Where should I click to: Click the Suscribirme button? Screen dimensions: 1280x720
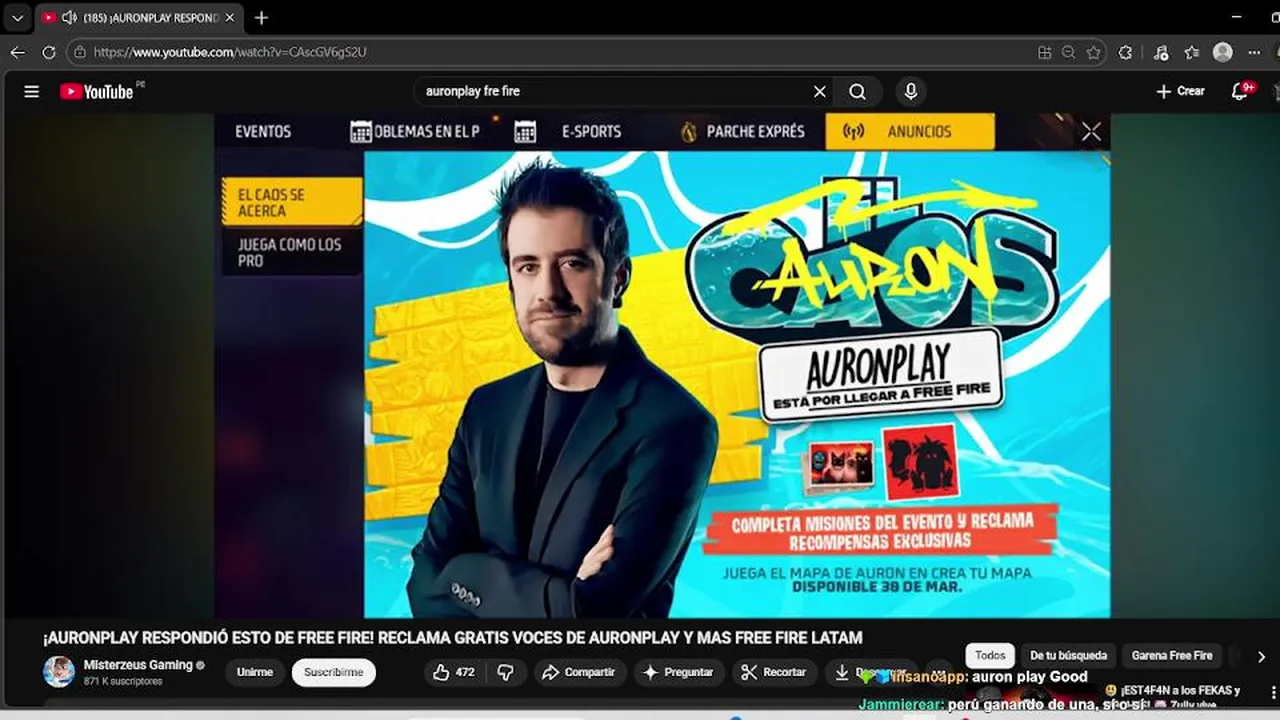(x=334, y=672)
